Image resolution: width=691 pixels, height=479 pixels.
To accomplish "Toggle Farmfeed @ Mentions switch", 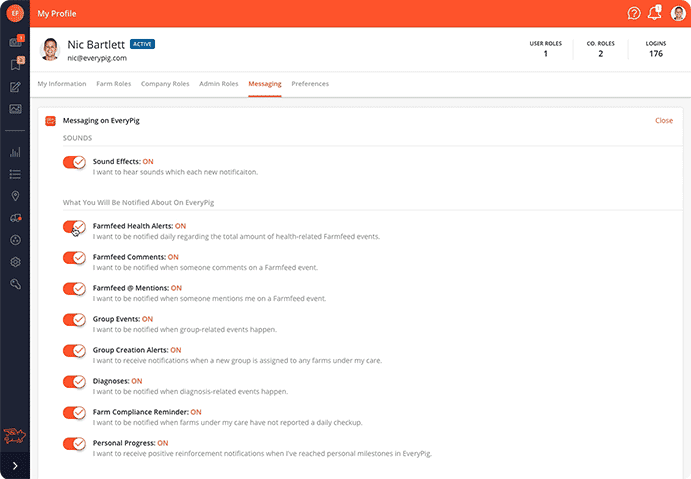I will pyautogui.click(x=74, y=289).
